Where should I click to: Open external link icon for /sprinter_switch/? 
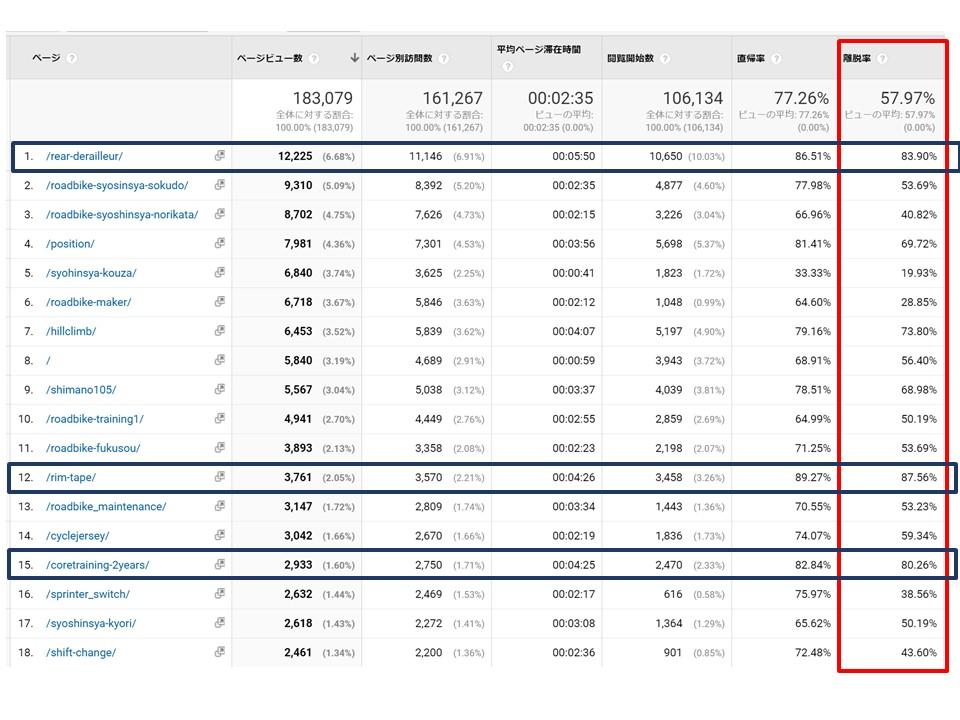219,593
